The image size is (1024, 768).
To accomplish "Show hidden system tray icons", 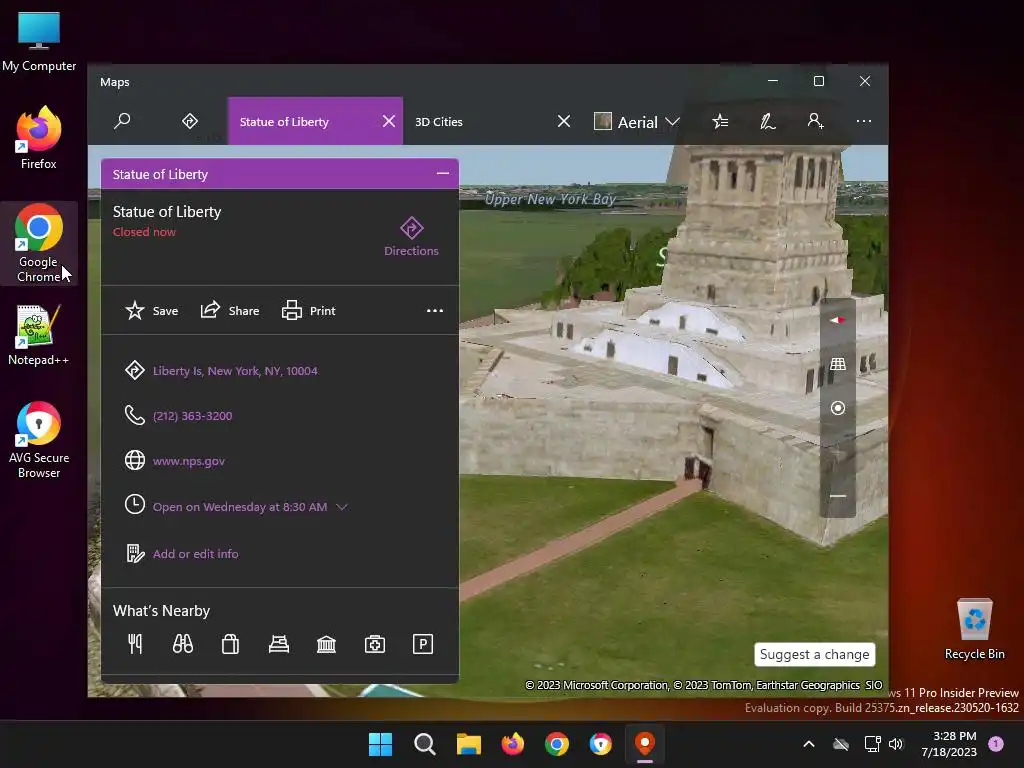I will pos(808,744).
